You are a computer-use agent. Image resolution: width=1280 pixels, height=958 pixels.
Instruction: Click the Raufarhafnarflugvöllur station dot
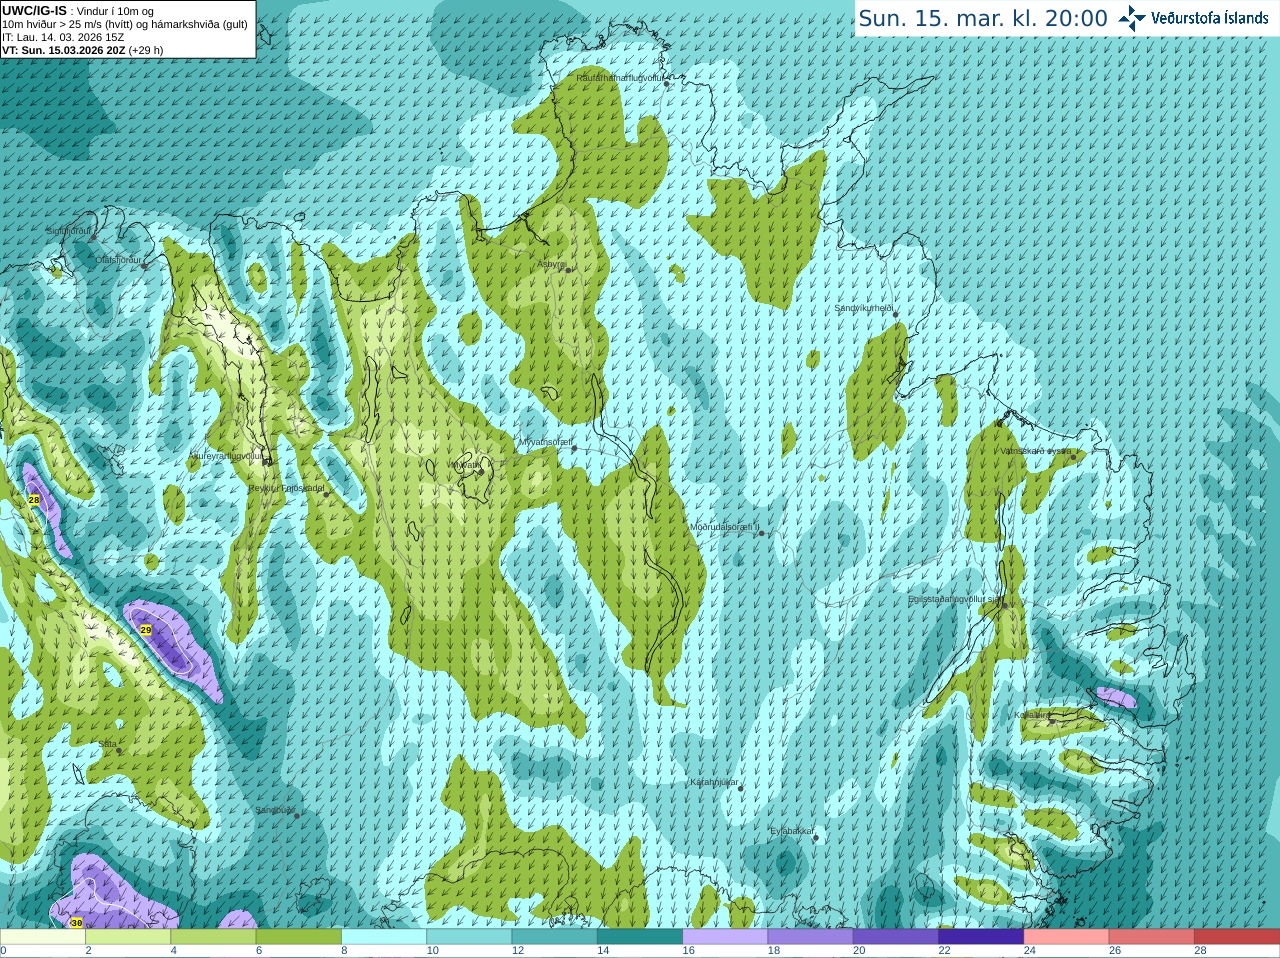667,84
